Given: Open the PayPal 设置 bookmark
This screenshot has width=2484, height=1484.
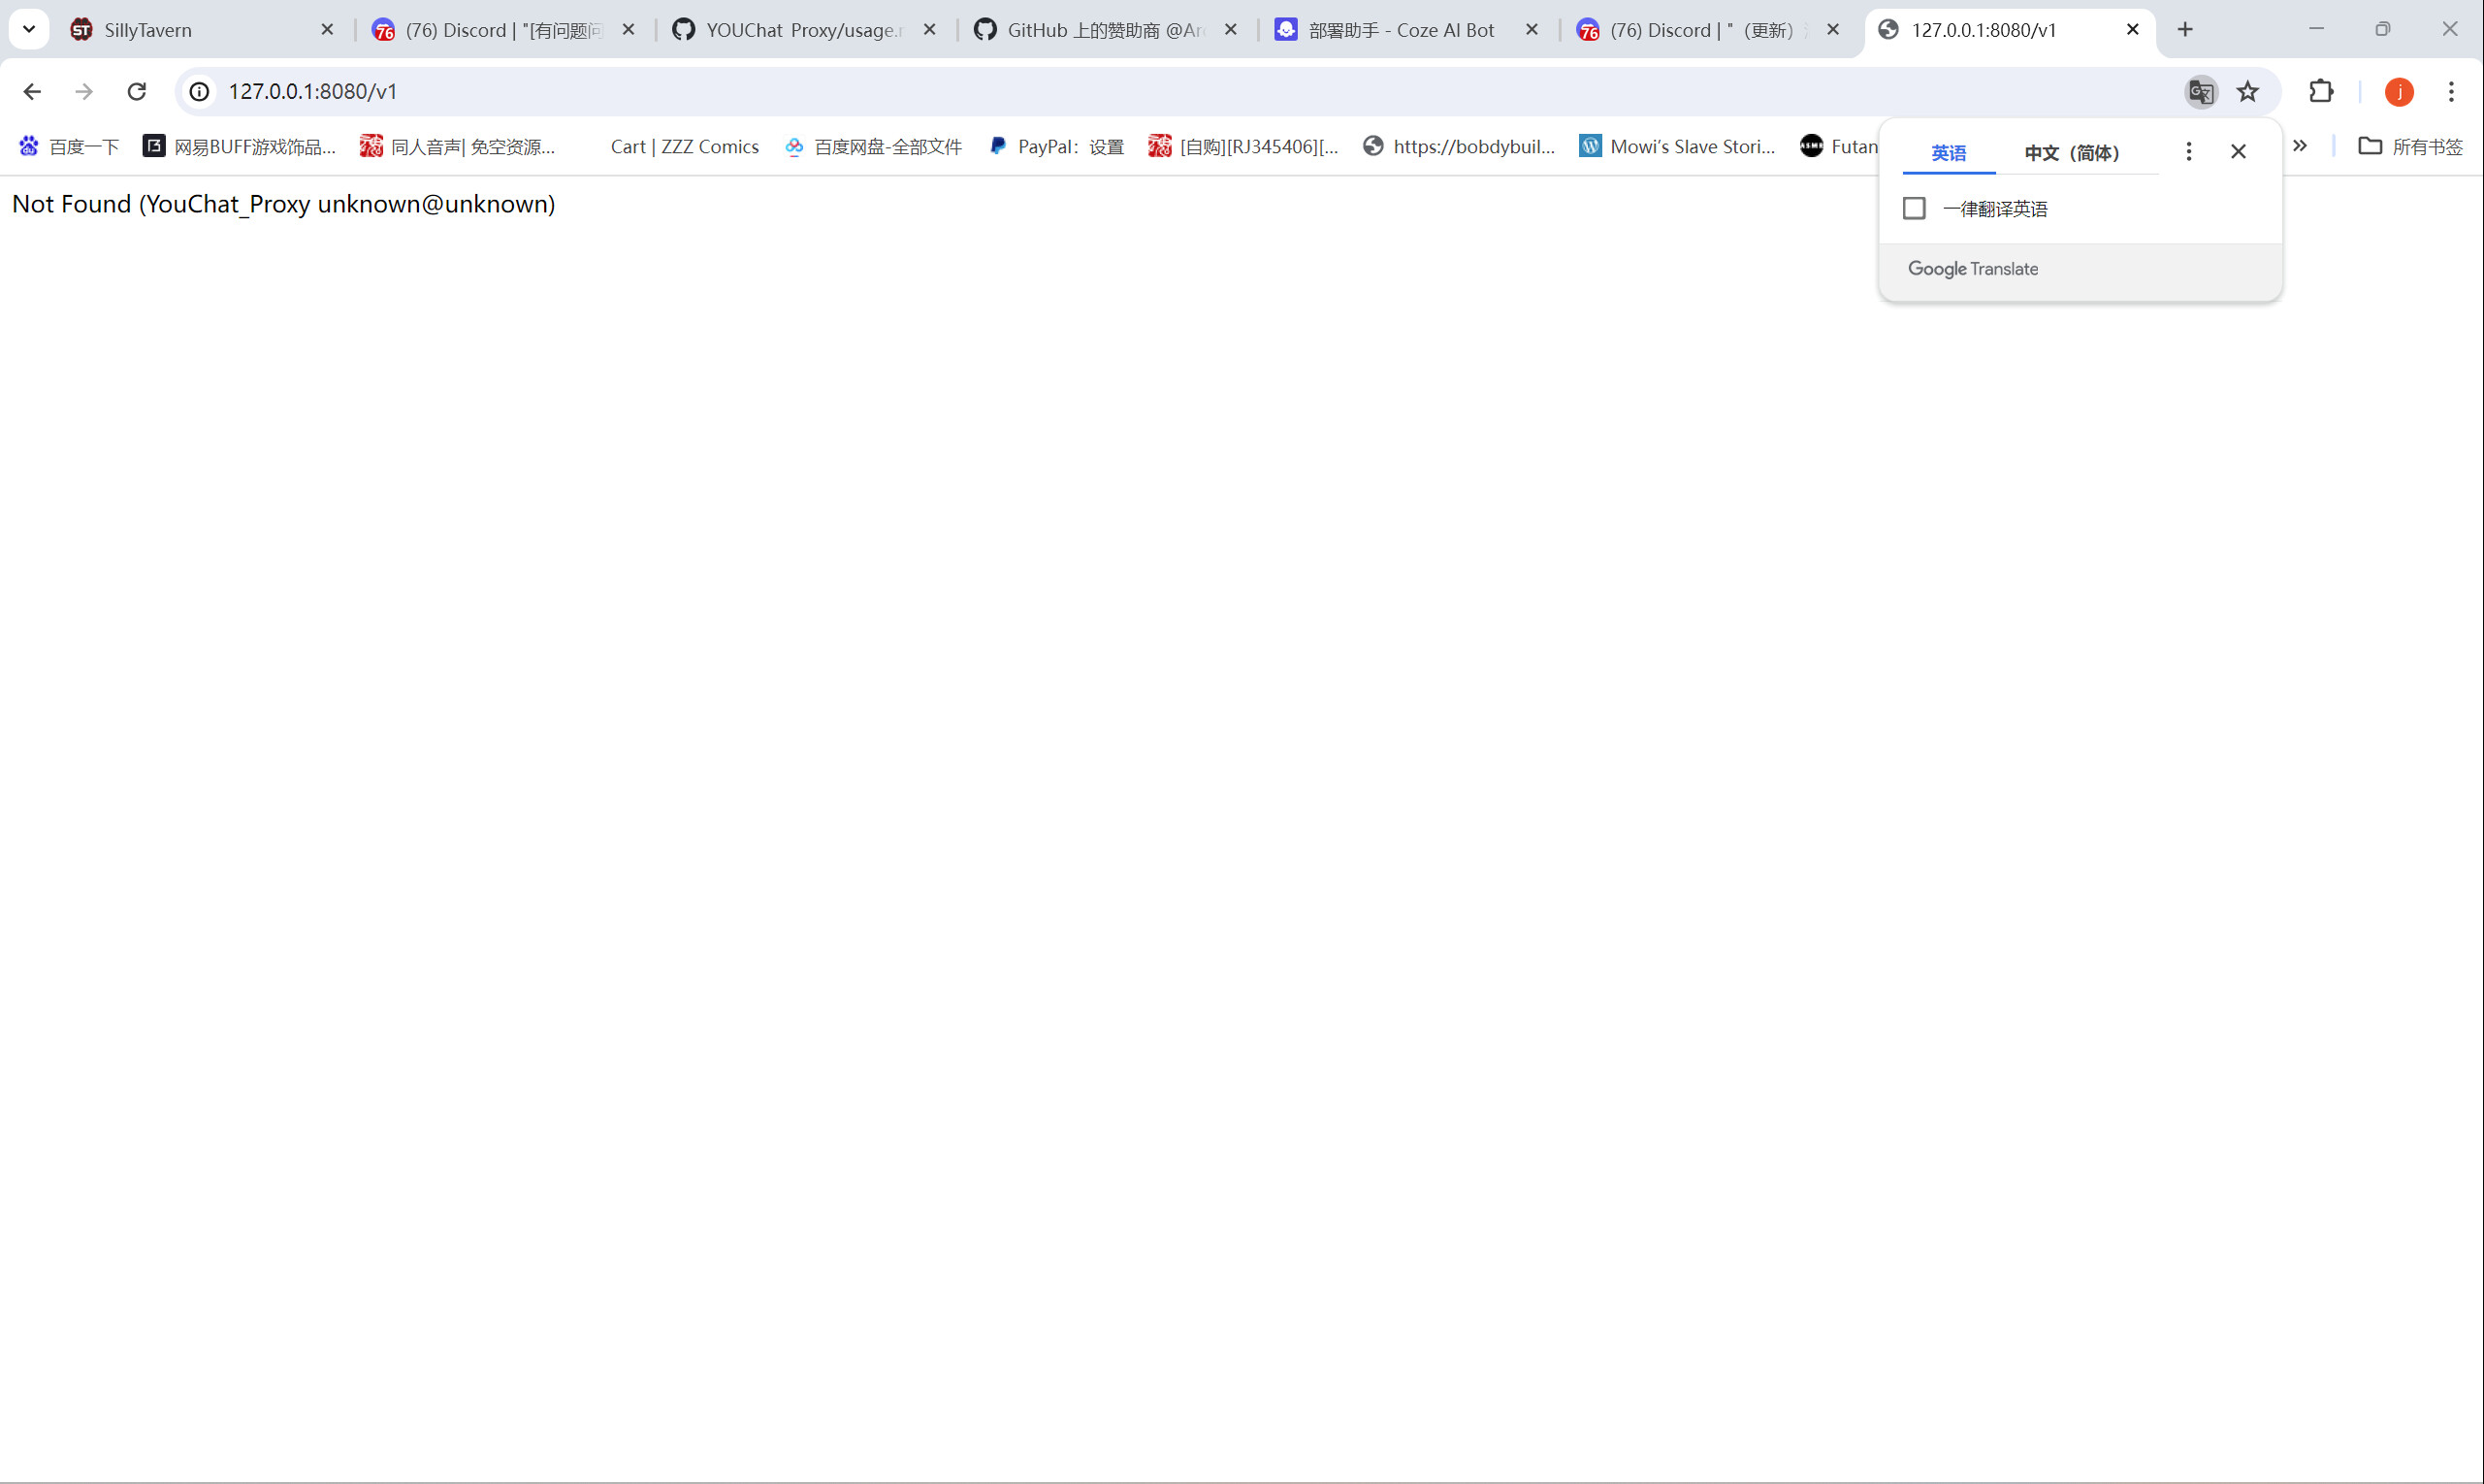Looking at the screenshot, I should click(x=1056, y=146).
